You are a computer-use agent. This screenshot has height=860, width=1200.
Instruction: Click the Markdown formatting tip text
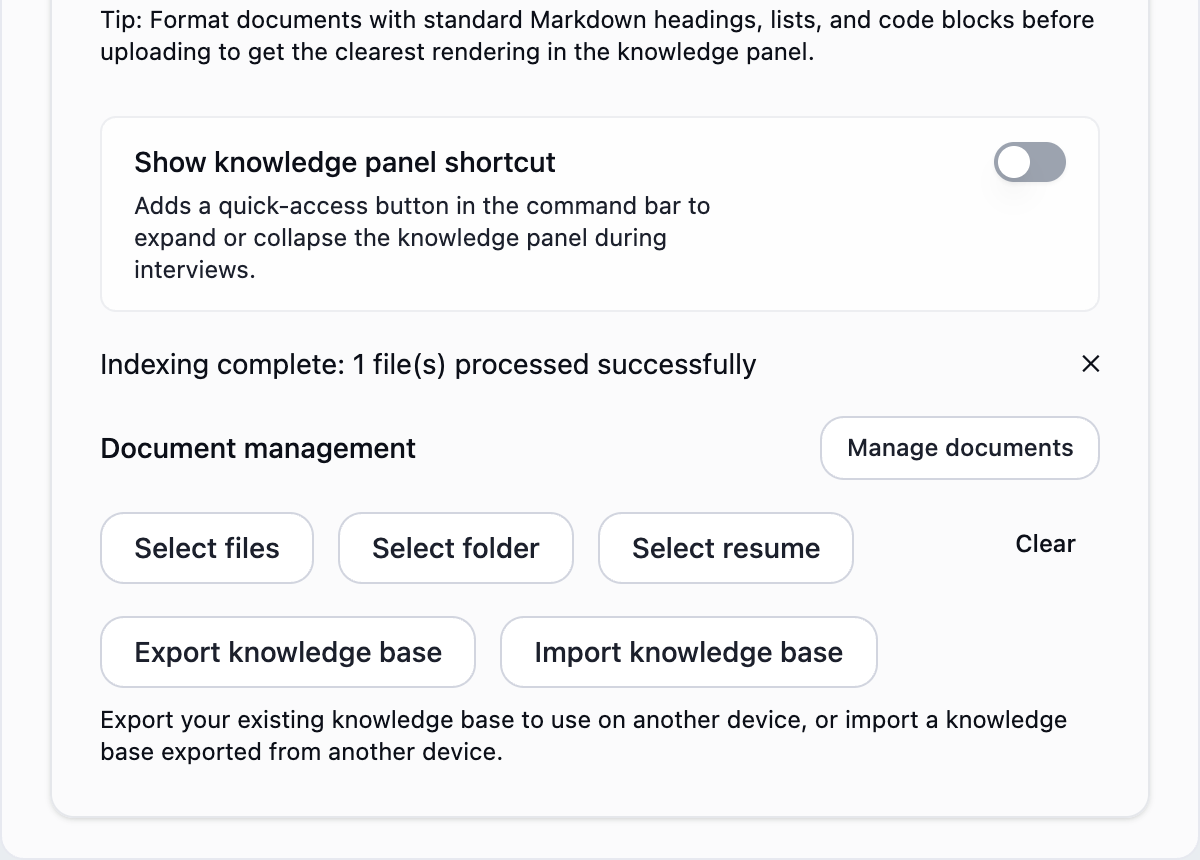pyautogui.click(x=597, y=36)
